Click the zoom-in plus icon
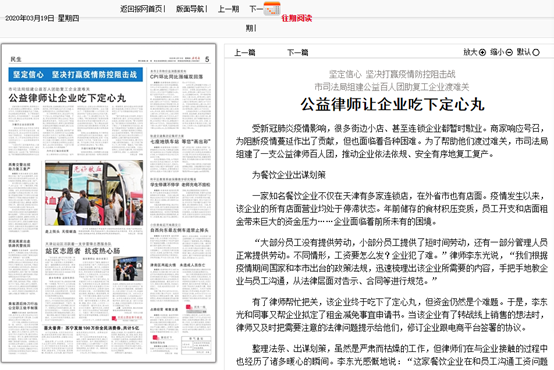The width and height of the screenshot is (554, 370). pyautogui.click(x=482, y=52)
